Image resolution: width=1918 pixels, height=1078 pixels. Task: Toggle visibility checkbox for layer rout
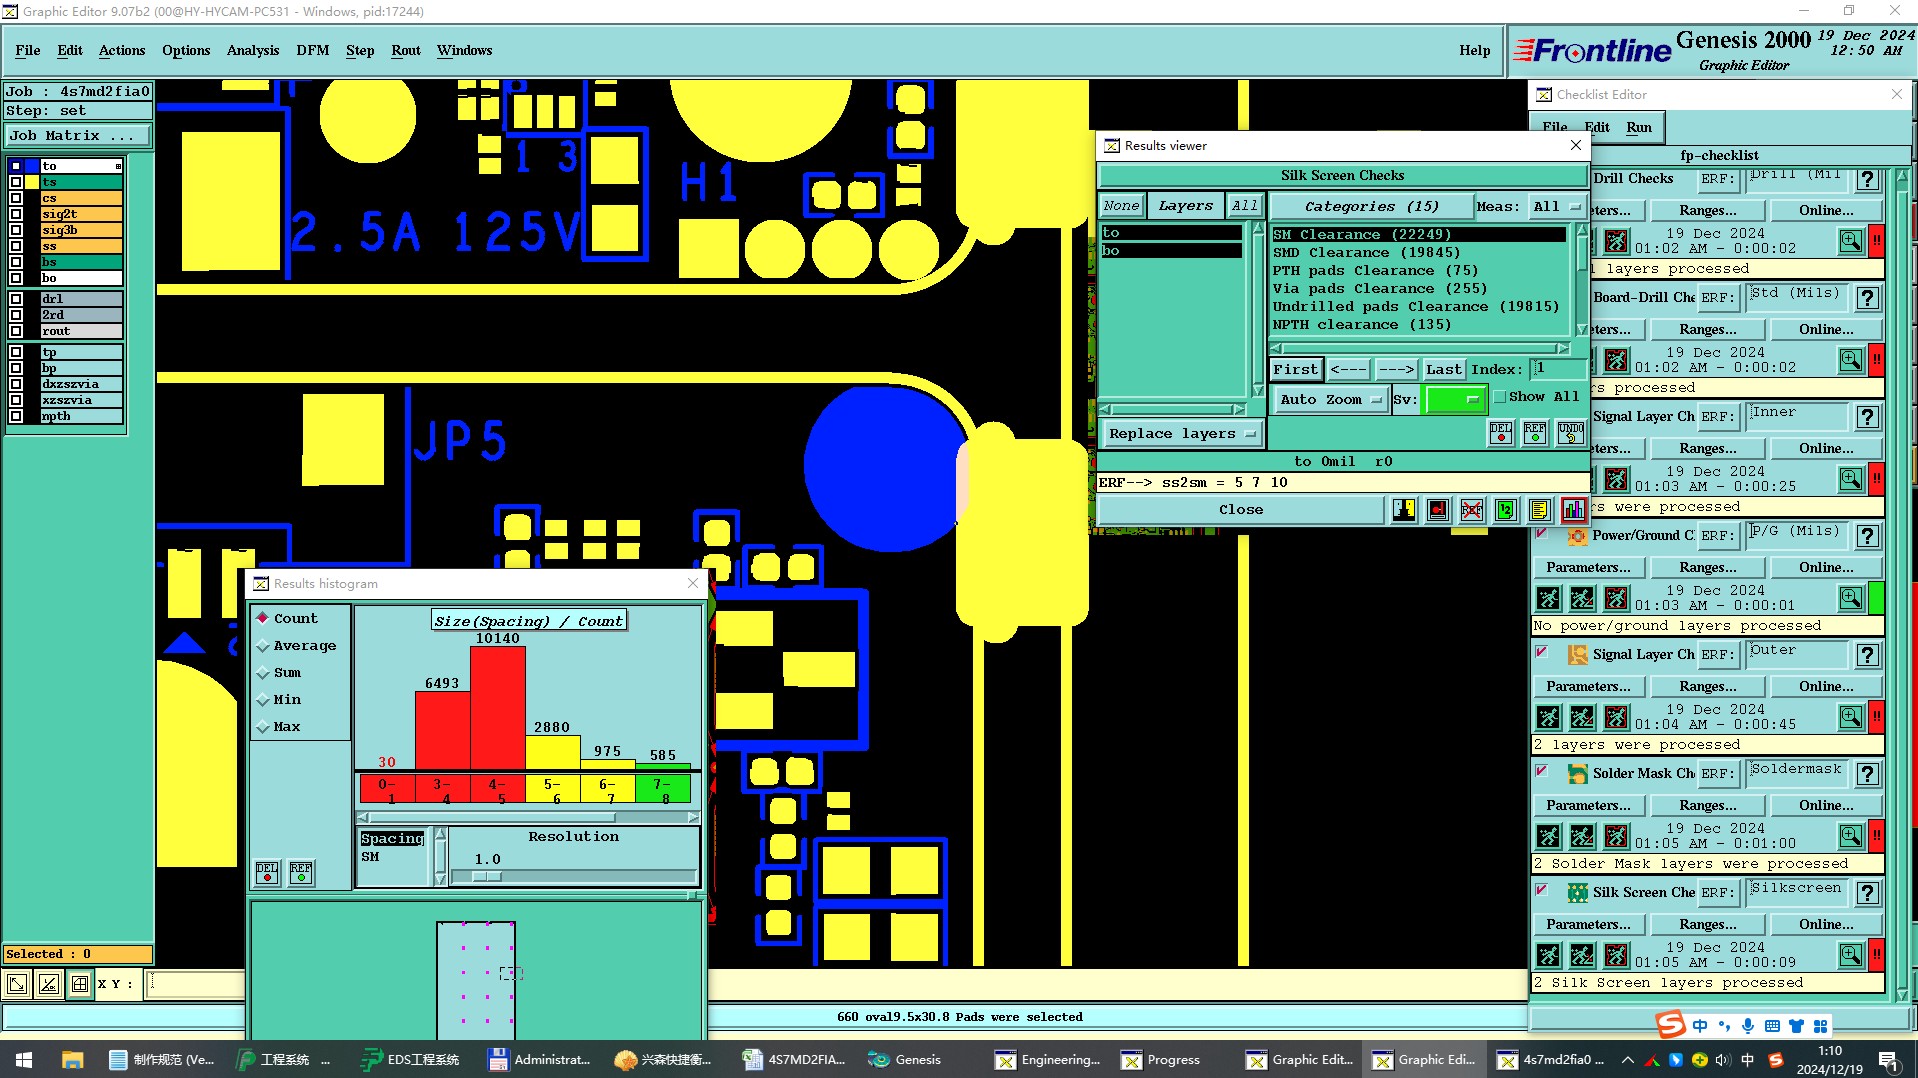[16, 331]
